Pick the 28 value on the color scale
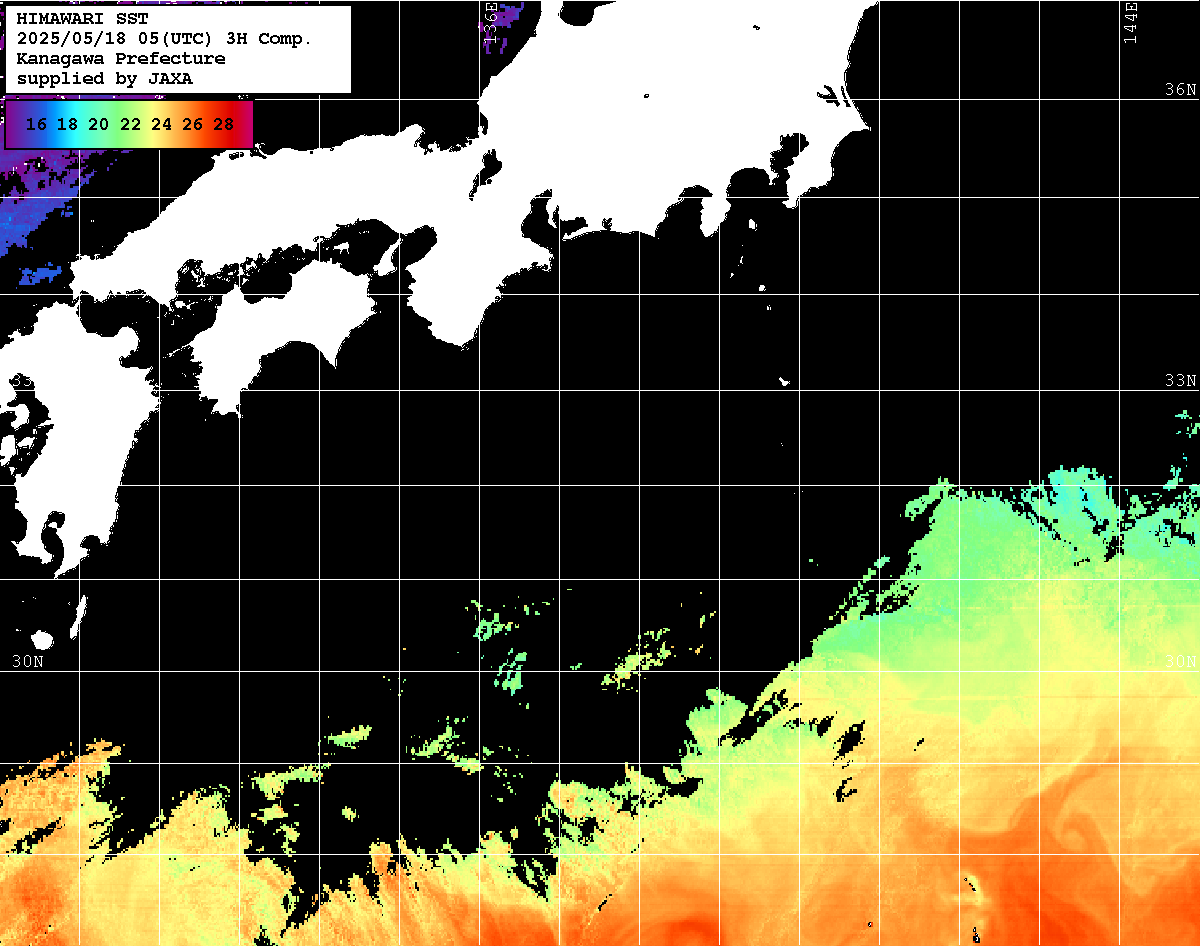 click(224, 125)
